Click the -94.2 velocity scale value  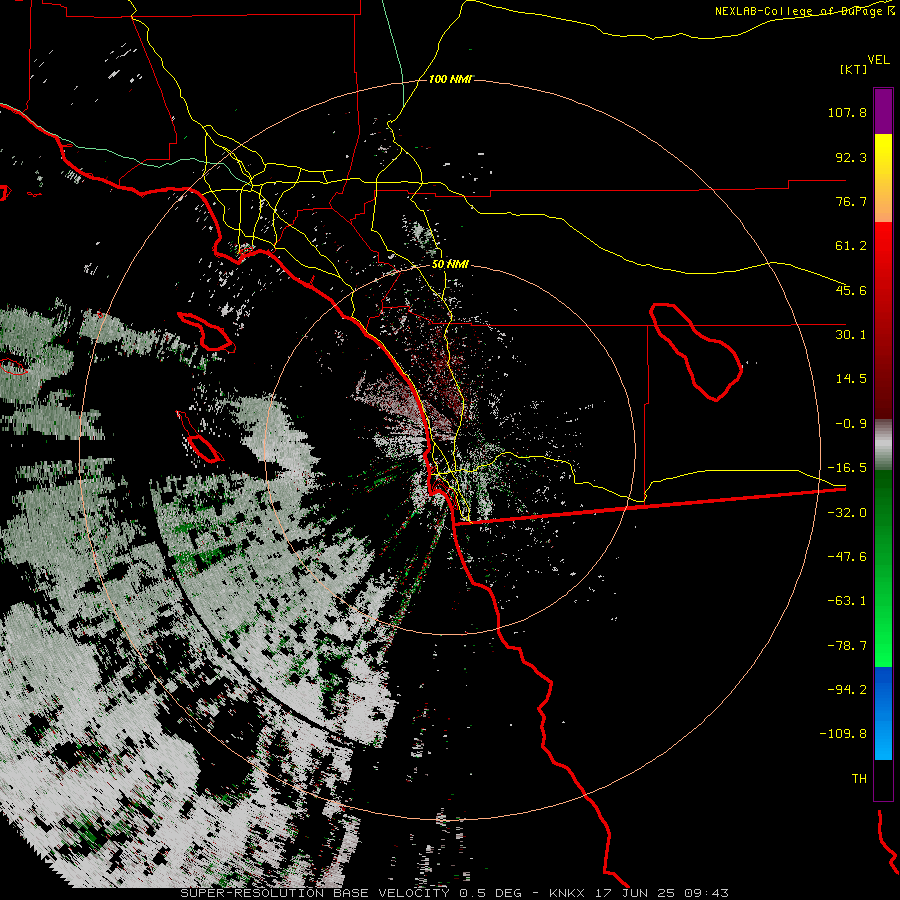[847, 689]
